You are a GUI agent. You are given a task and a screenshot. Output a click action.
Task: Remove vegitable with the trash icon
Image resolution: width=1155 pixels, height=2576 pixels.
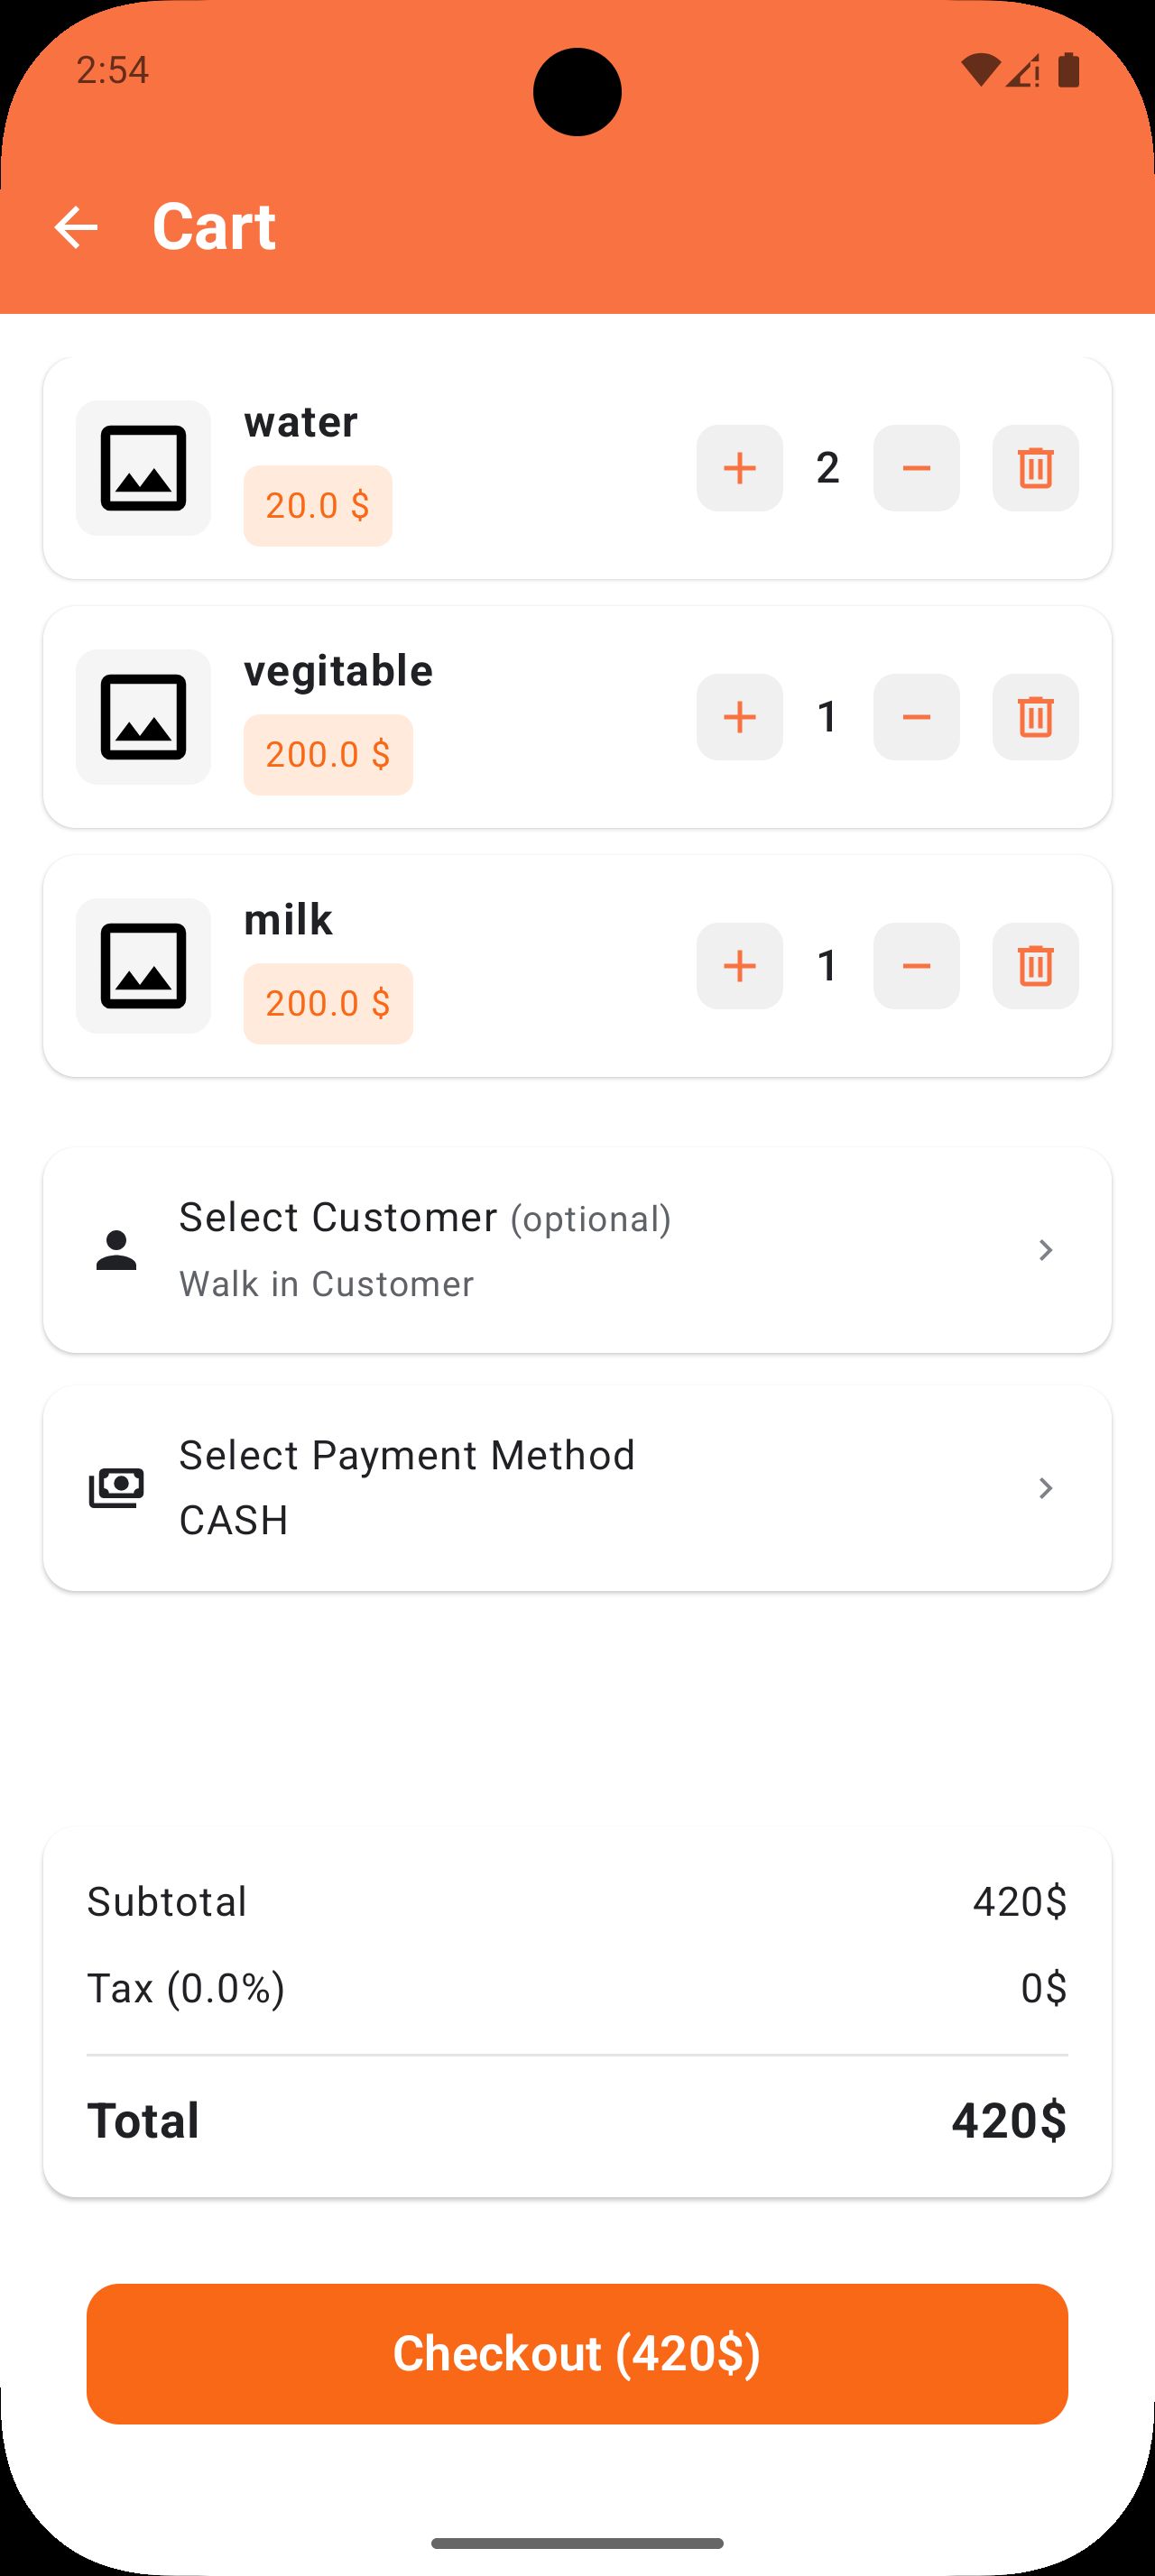pyautogui.click(x=1035, y=717)
